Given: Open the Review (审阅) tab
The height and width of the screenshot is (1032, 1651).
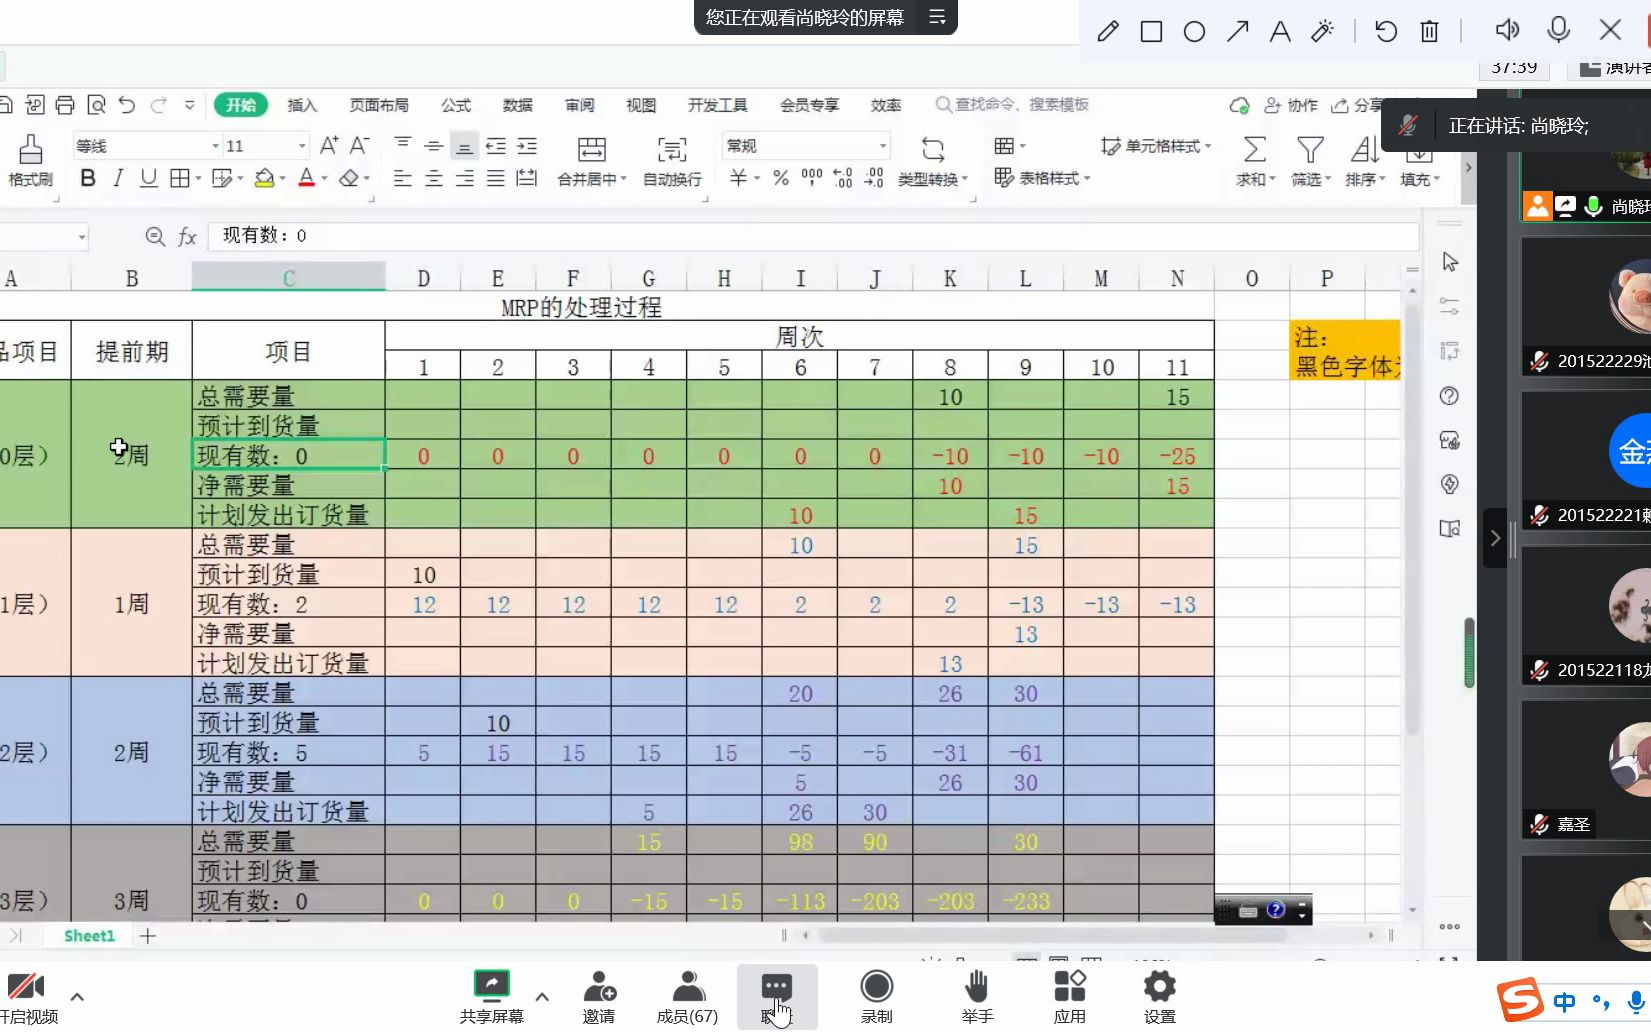Looking at the screenshot, I should 580,105.
